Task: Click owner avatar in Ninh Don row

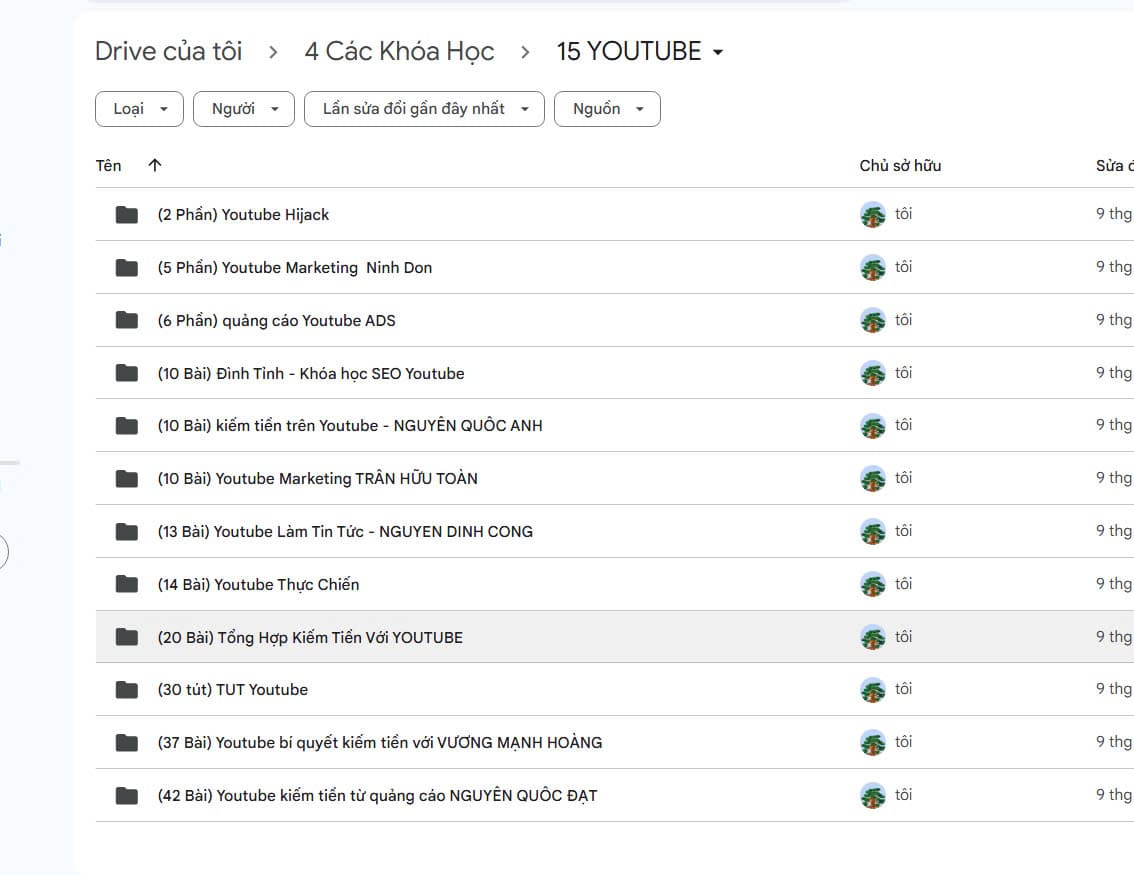Action: [873, 268]
